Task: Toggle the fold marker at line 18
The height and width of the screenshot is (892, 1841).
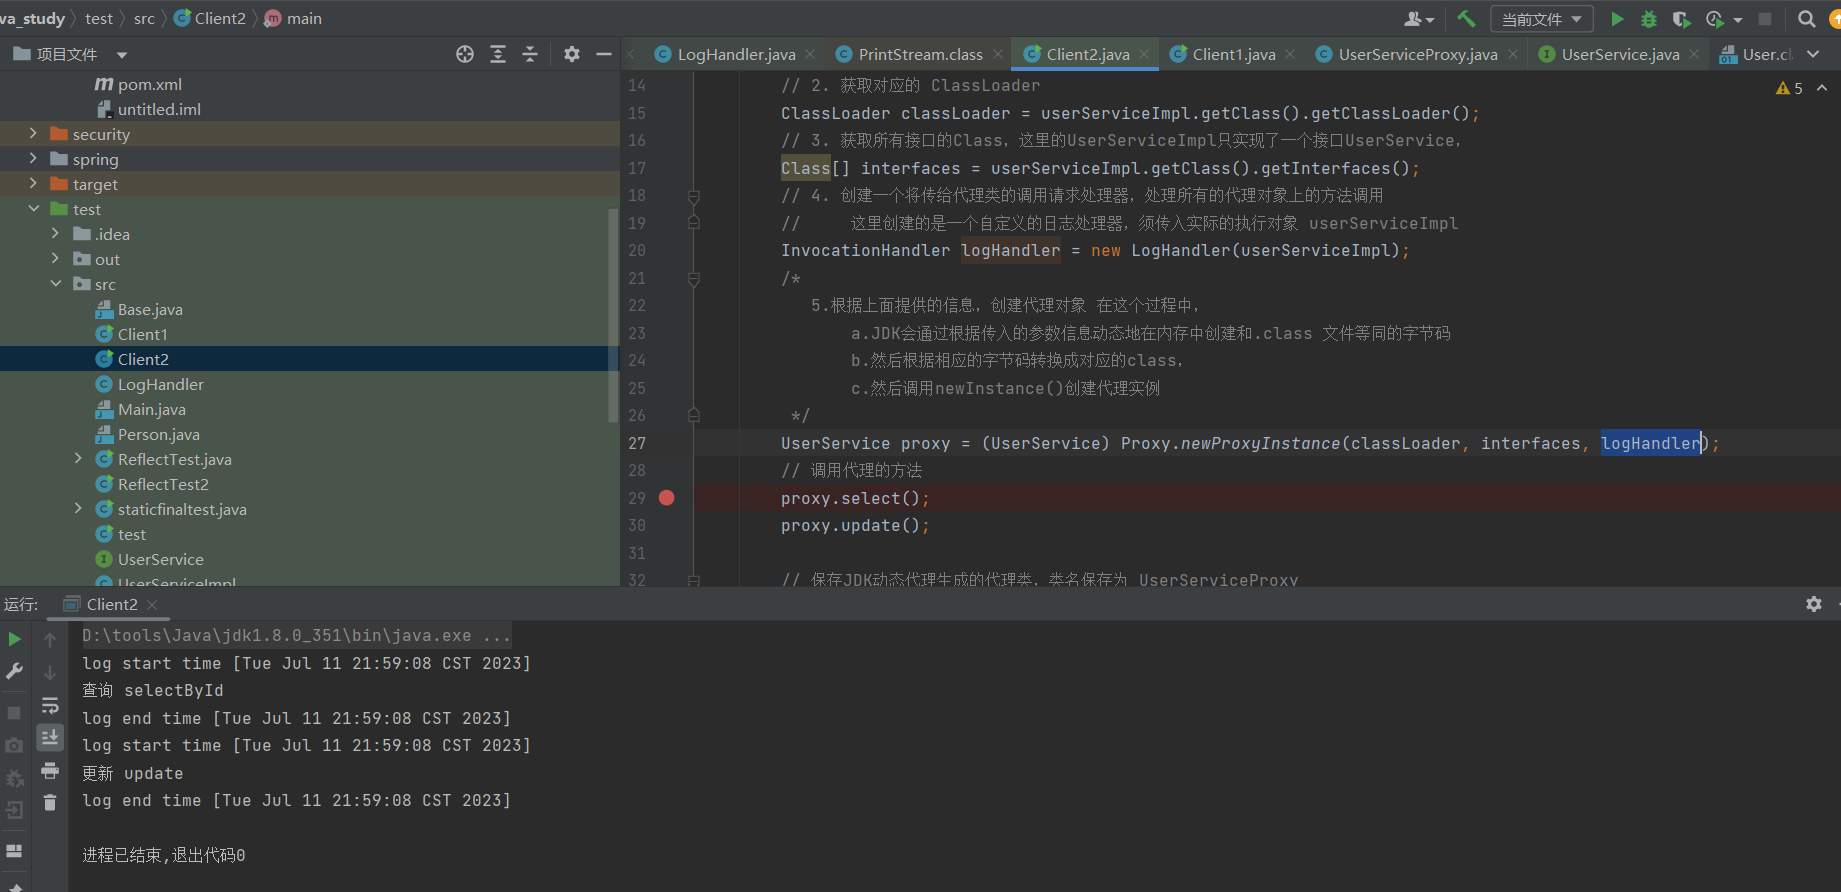Action: click(694, 196)
